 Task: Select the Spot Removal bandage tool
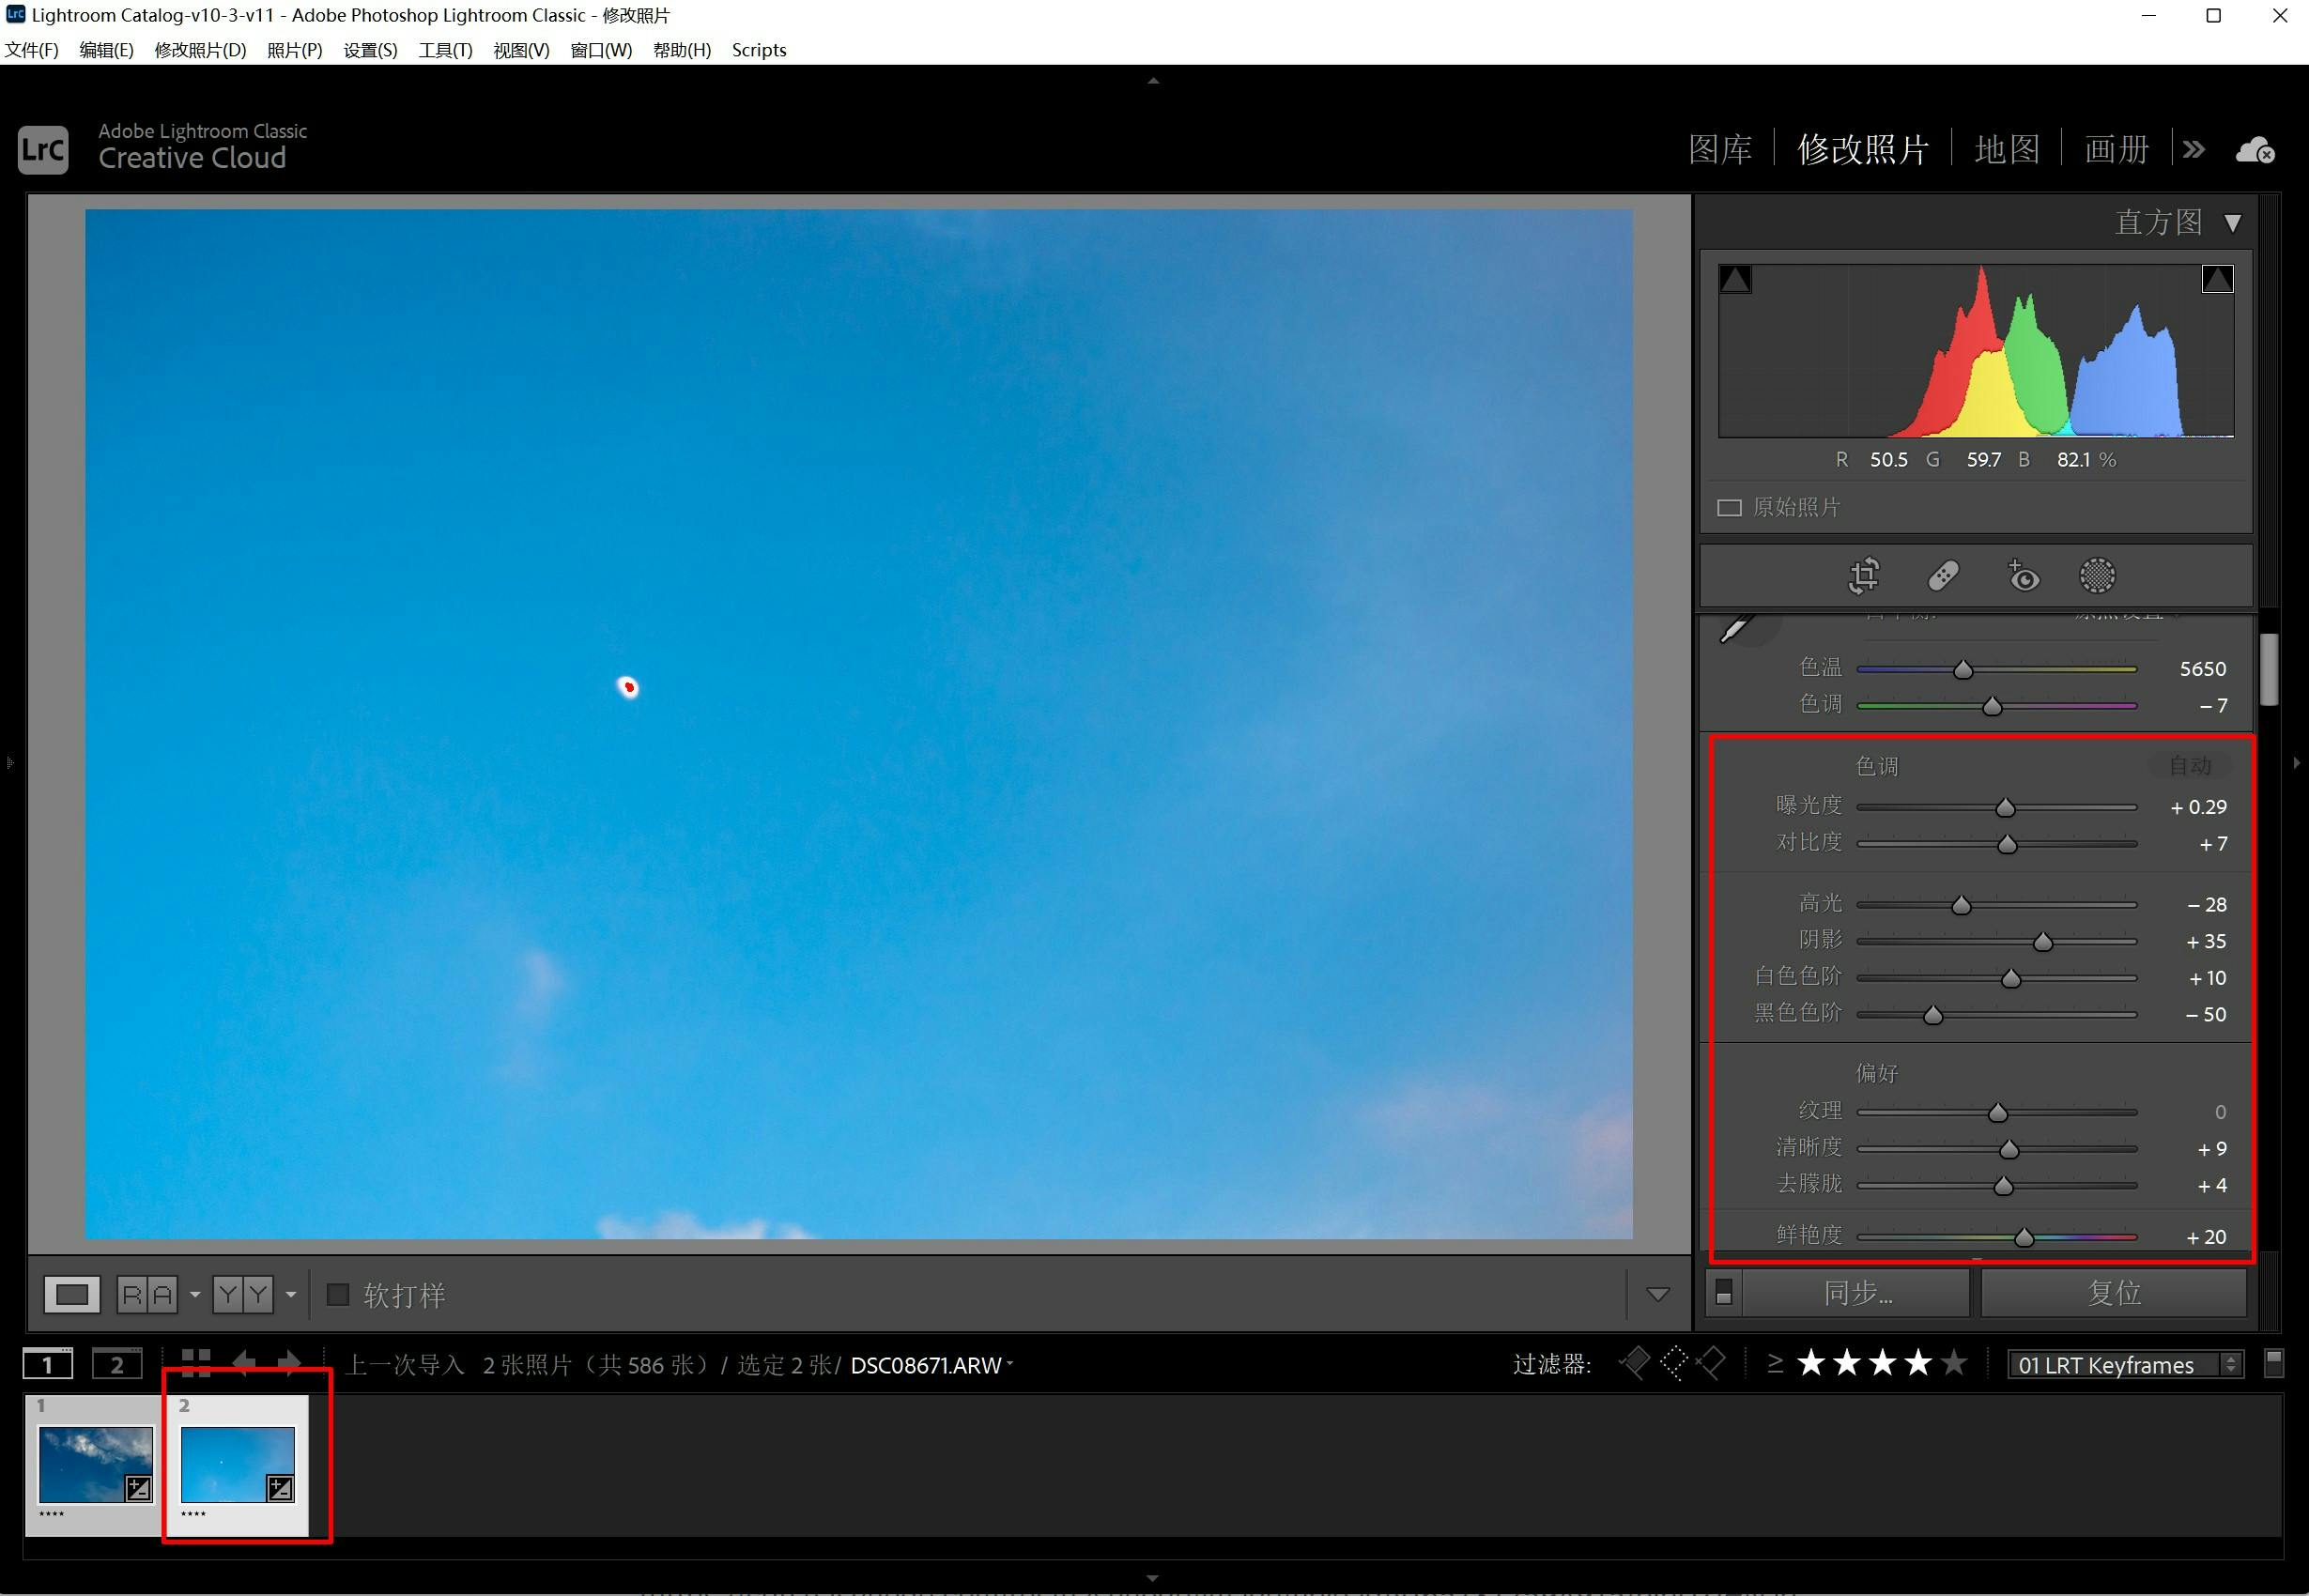1943,576
